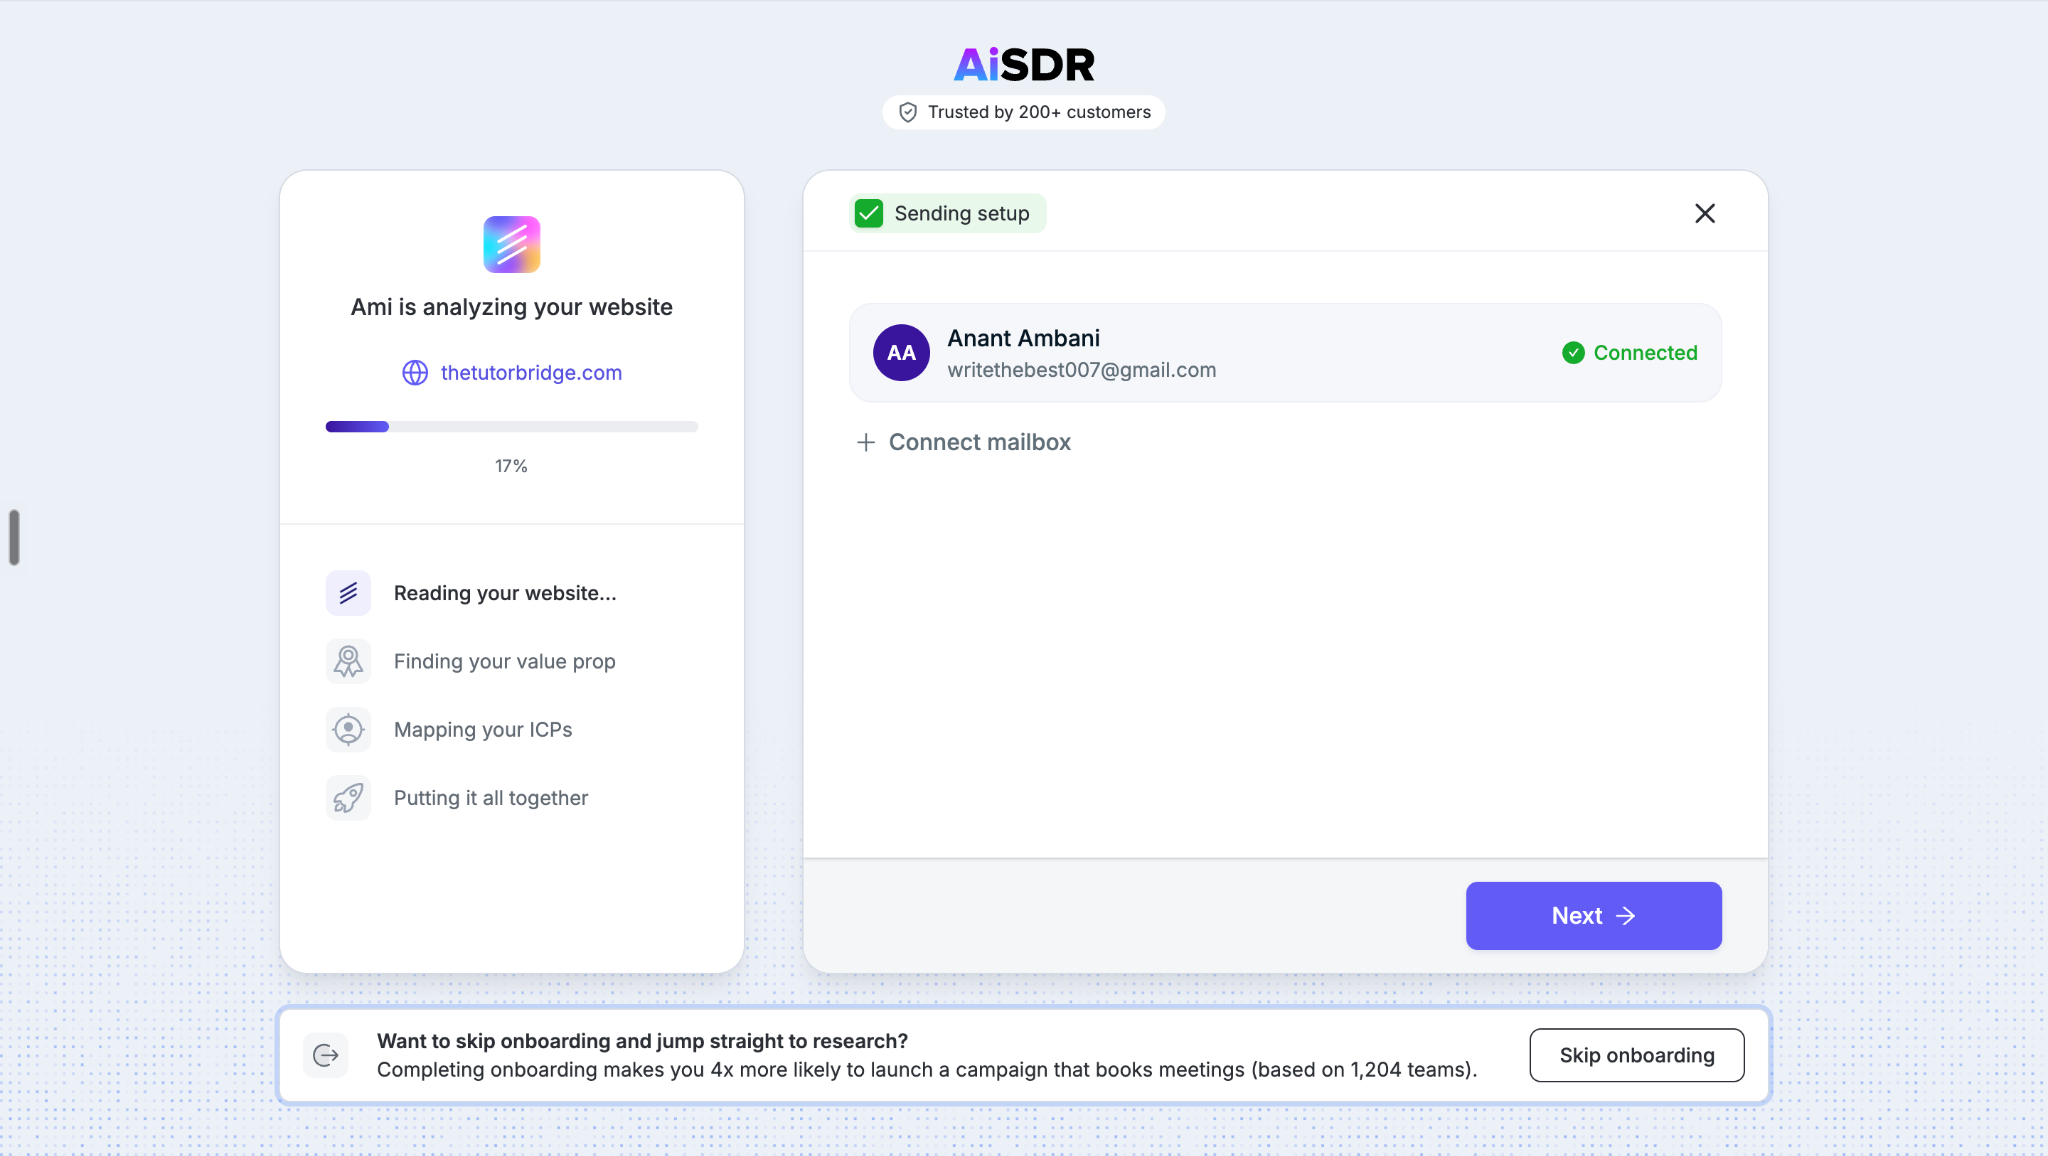Click the arrow icon on Next button

click(x=1626, y=916)
